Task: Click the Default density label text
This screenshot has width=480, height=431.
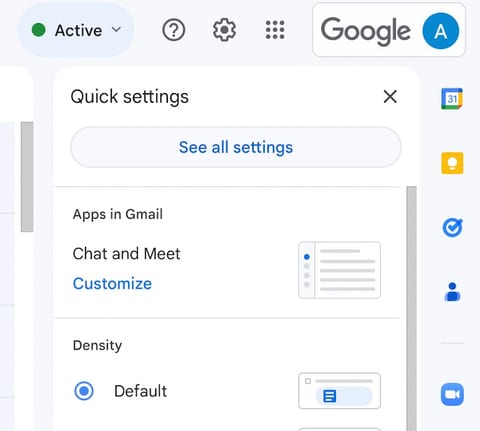Action: [x=140, y=391]
